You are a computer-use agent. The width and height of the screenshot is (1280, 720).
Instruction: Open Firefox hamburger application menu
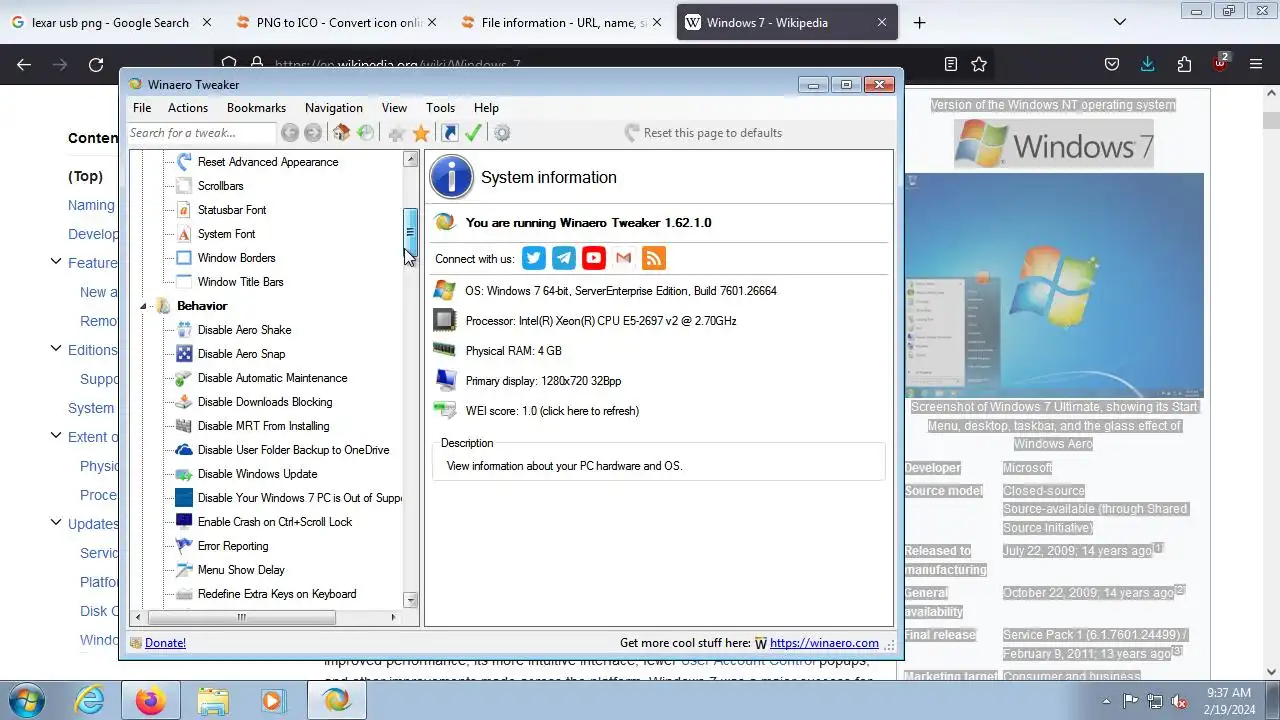click(1256, 64)
